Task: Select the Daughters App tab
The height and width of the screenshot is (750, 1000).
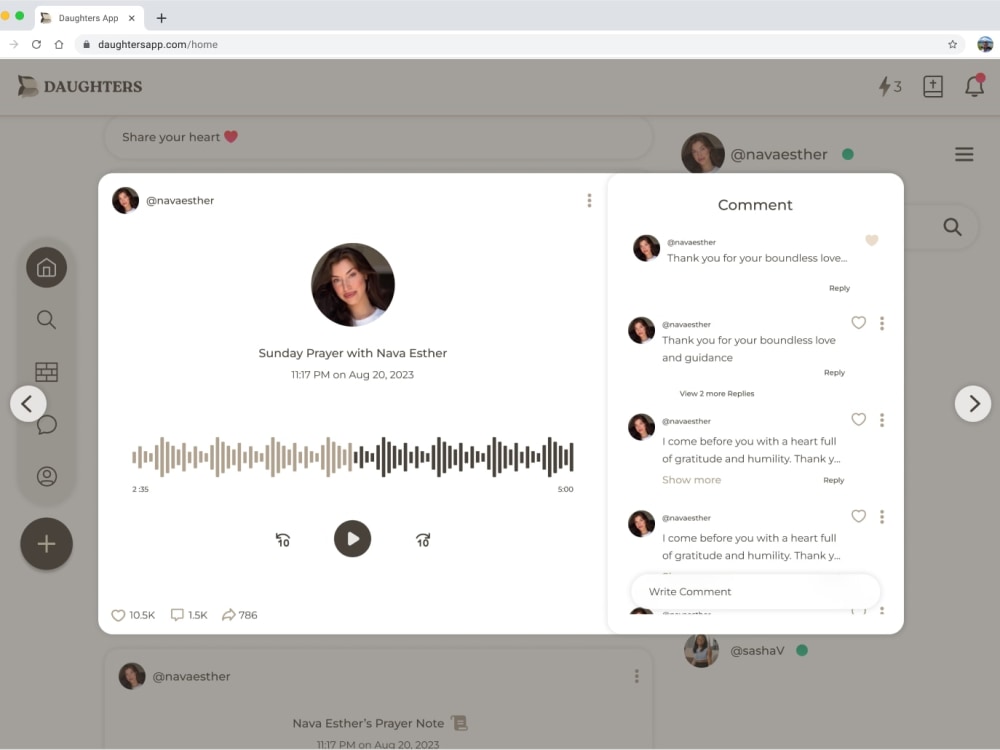Action: coord(89,18)
